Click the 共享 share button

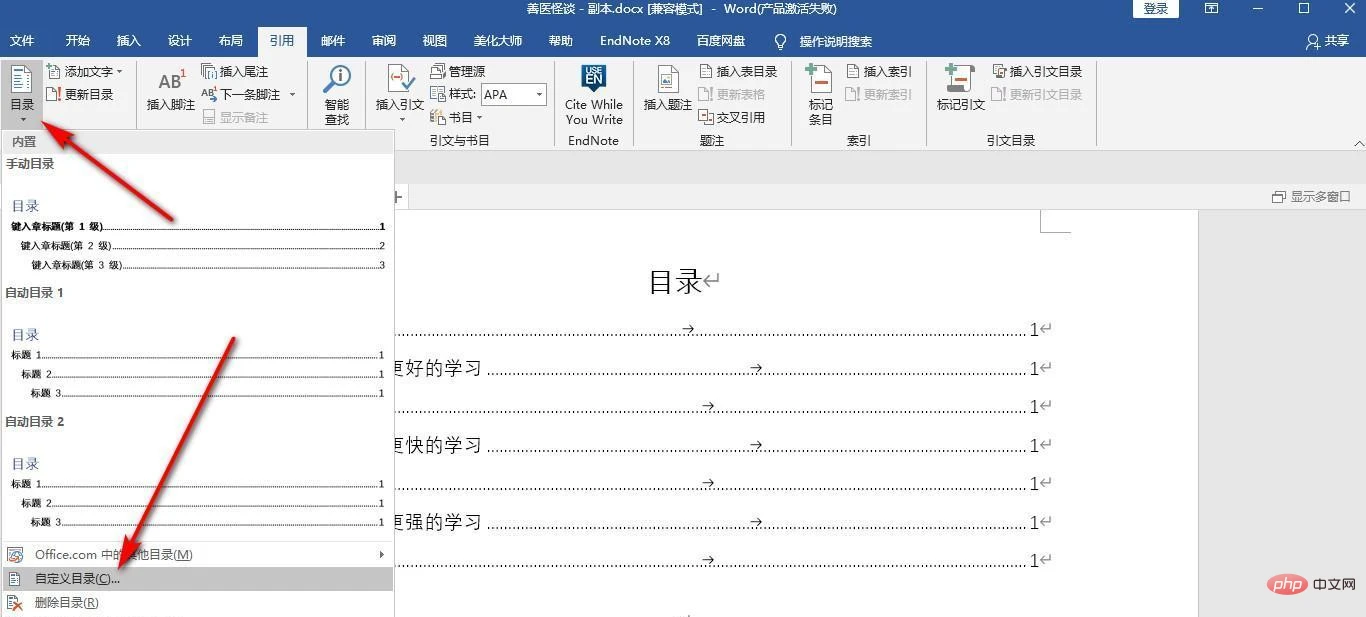pos(1327,41)
